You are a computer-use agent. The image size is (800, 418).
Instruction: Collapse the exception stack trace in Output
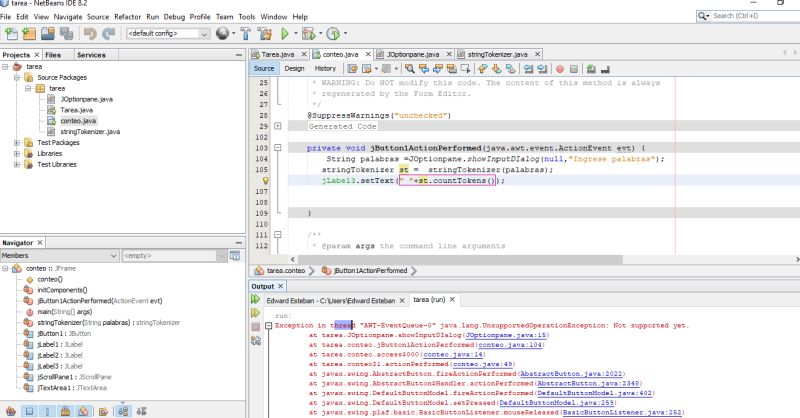point(268,326)
